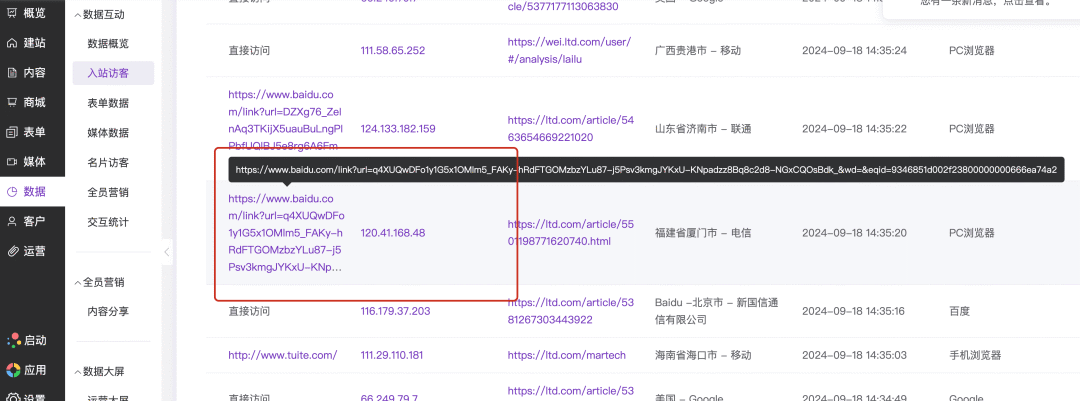The image size is (1080, 401).
Task: Click IP address 116.179.37.203
Action: [x=395, y=311]
